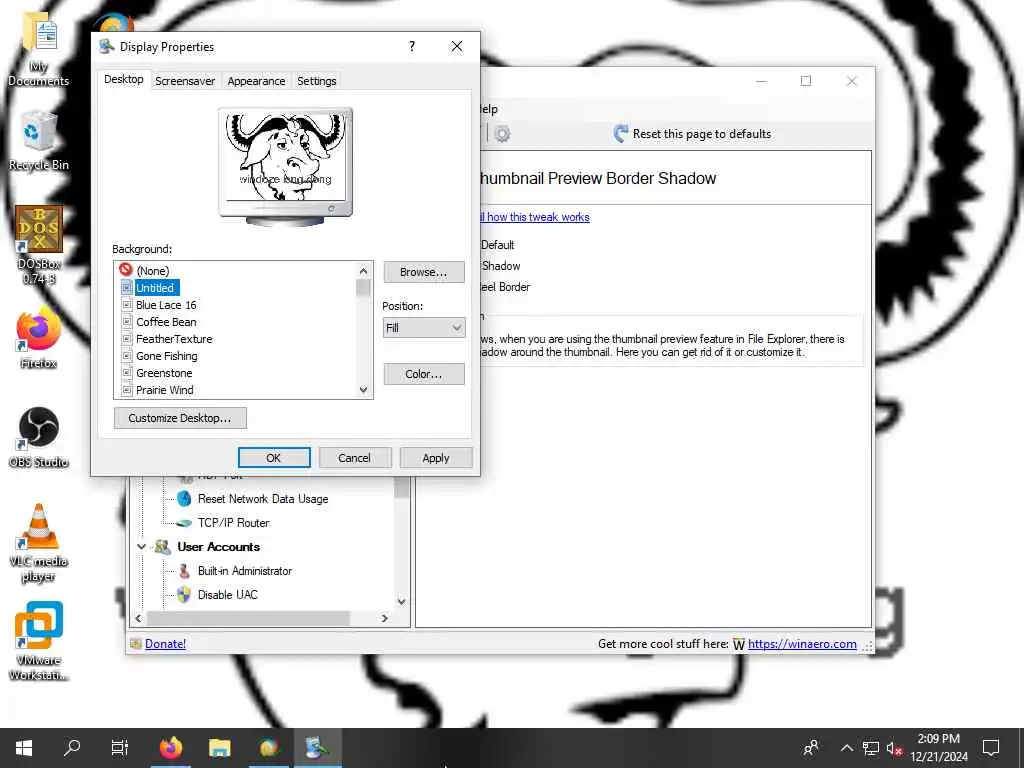1024x768 pixels.
Task: Open the how this tweak works link
Action: tap(537, 217)
